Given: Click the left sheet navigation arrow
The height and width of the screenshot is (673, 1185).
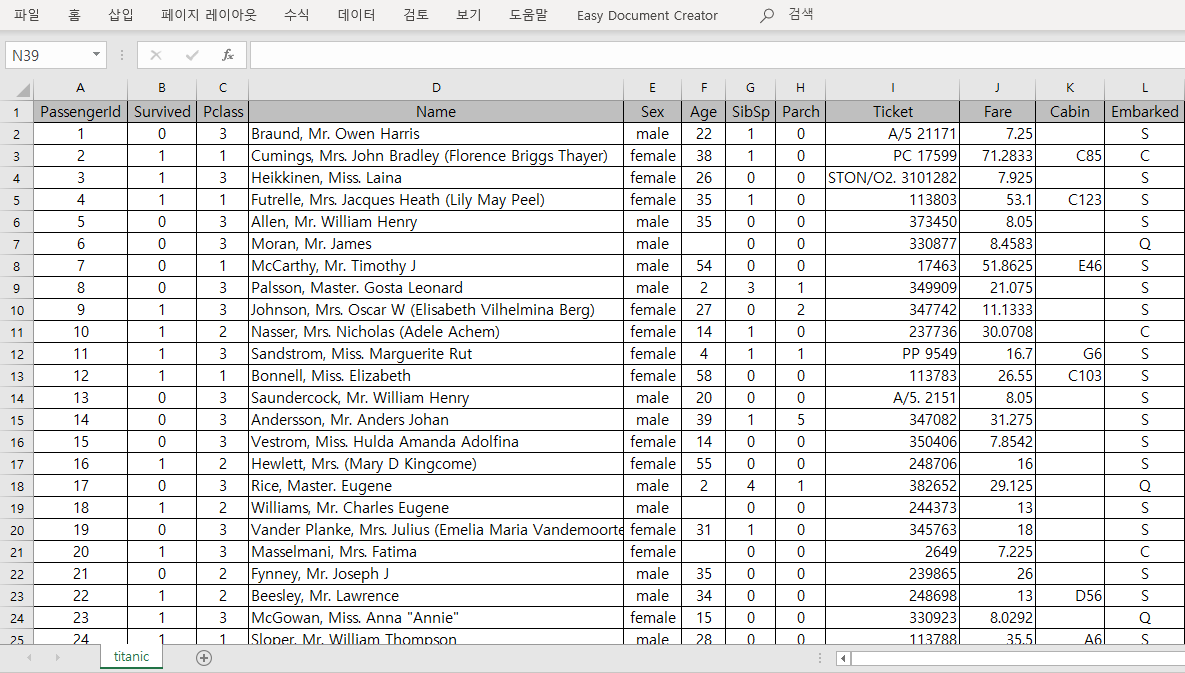Looking at the screenshot, I should 28,658.
